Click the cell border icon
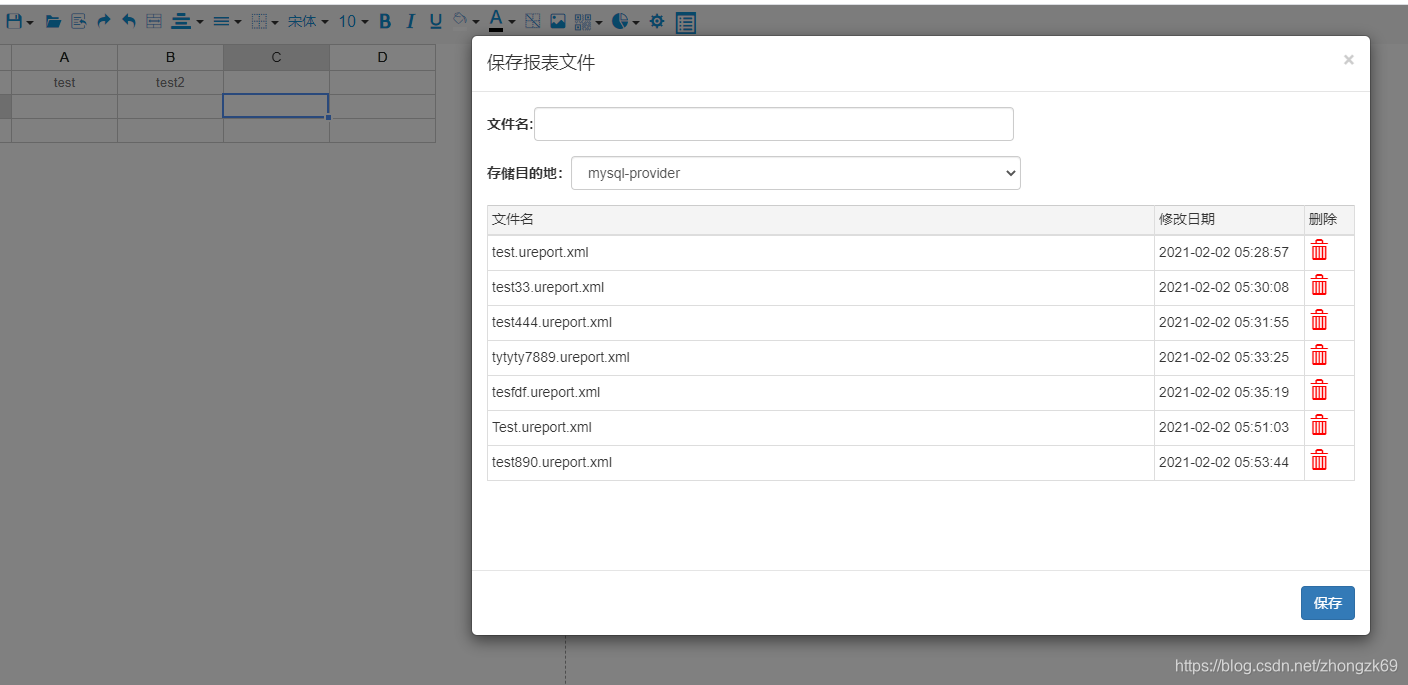Viewport: 1408px width, 685px height. tap(259, 21)
